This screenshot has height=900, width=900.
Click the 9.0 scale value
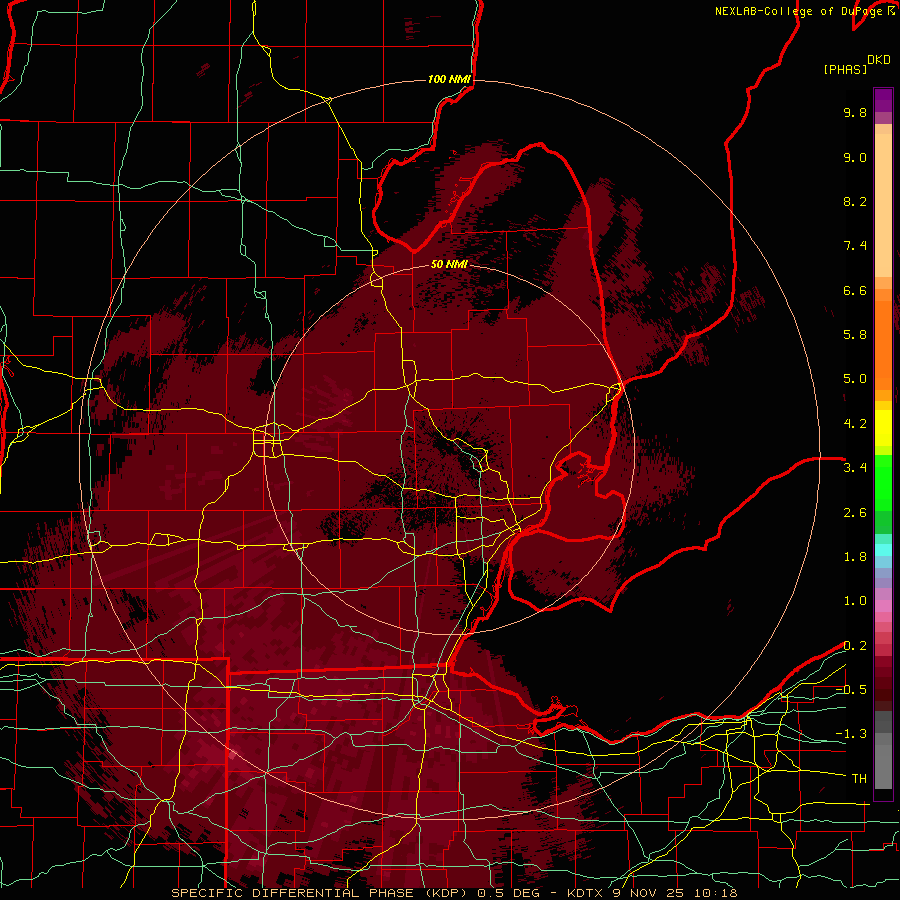(855, 157)
